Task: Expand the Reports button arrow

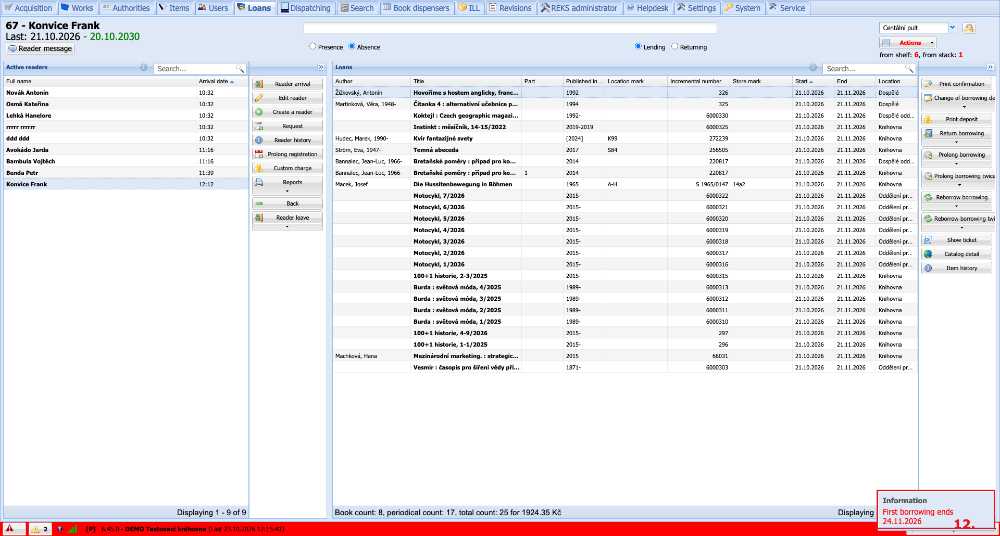Action: click(287, 190)
